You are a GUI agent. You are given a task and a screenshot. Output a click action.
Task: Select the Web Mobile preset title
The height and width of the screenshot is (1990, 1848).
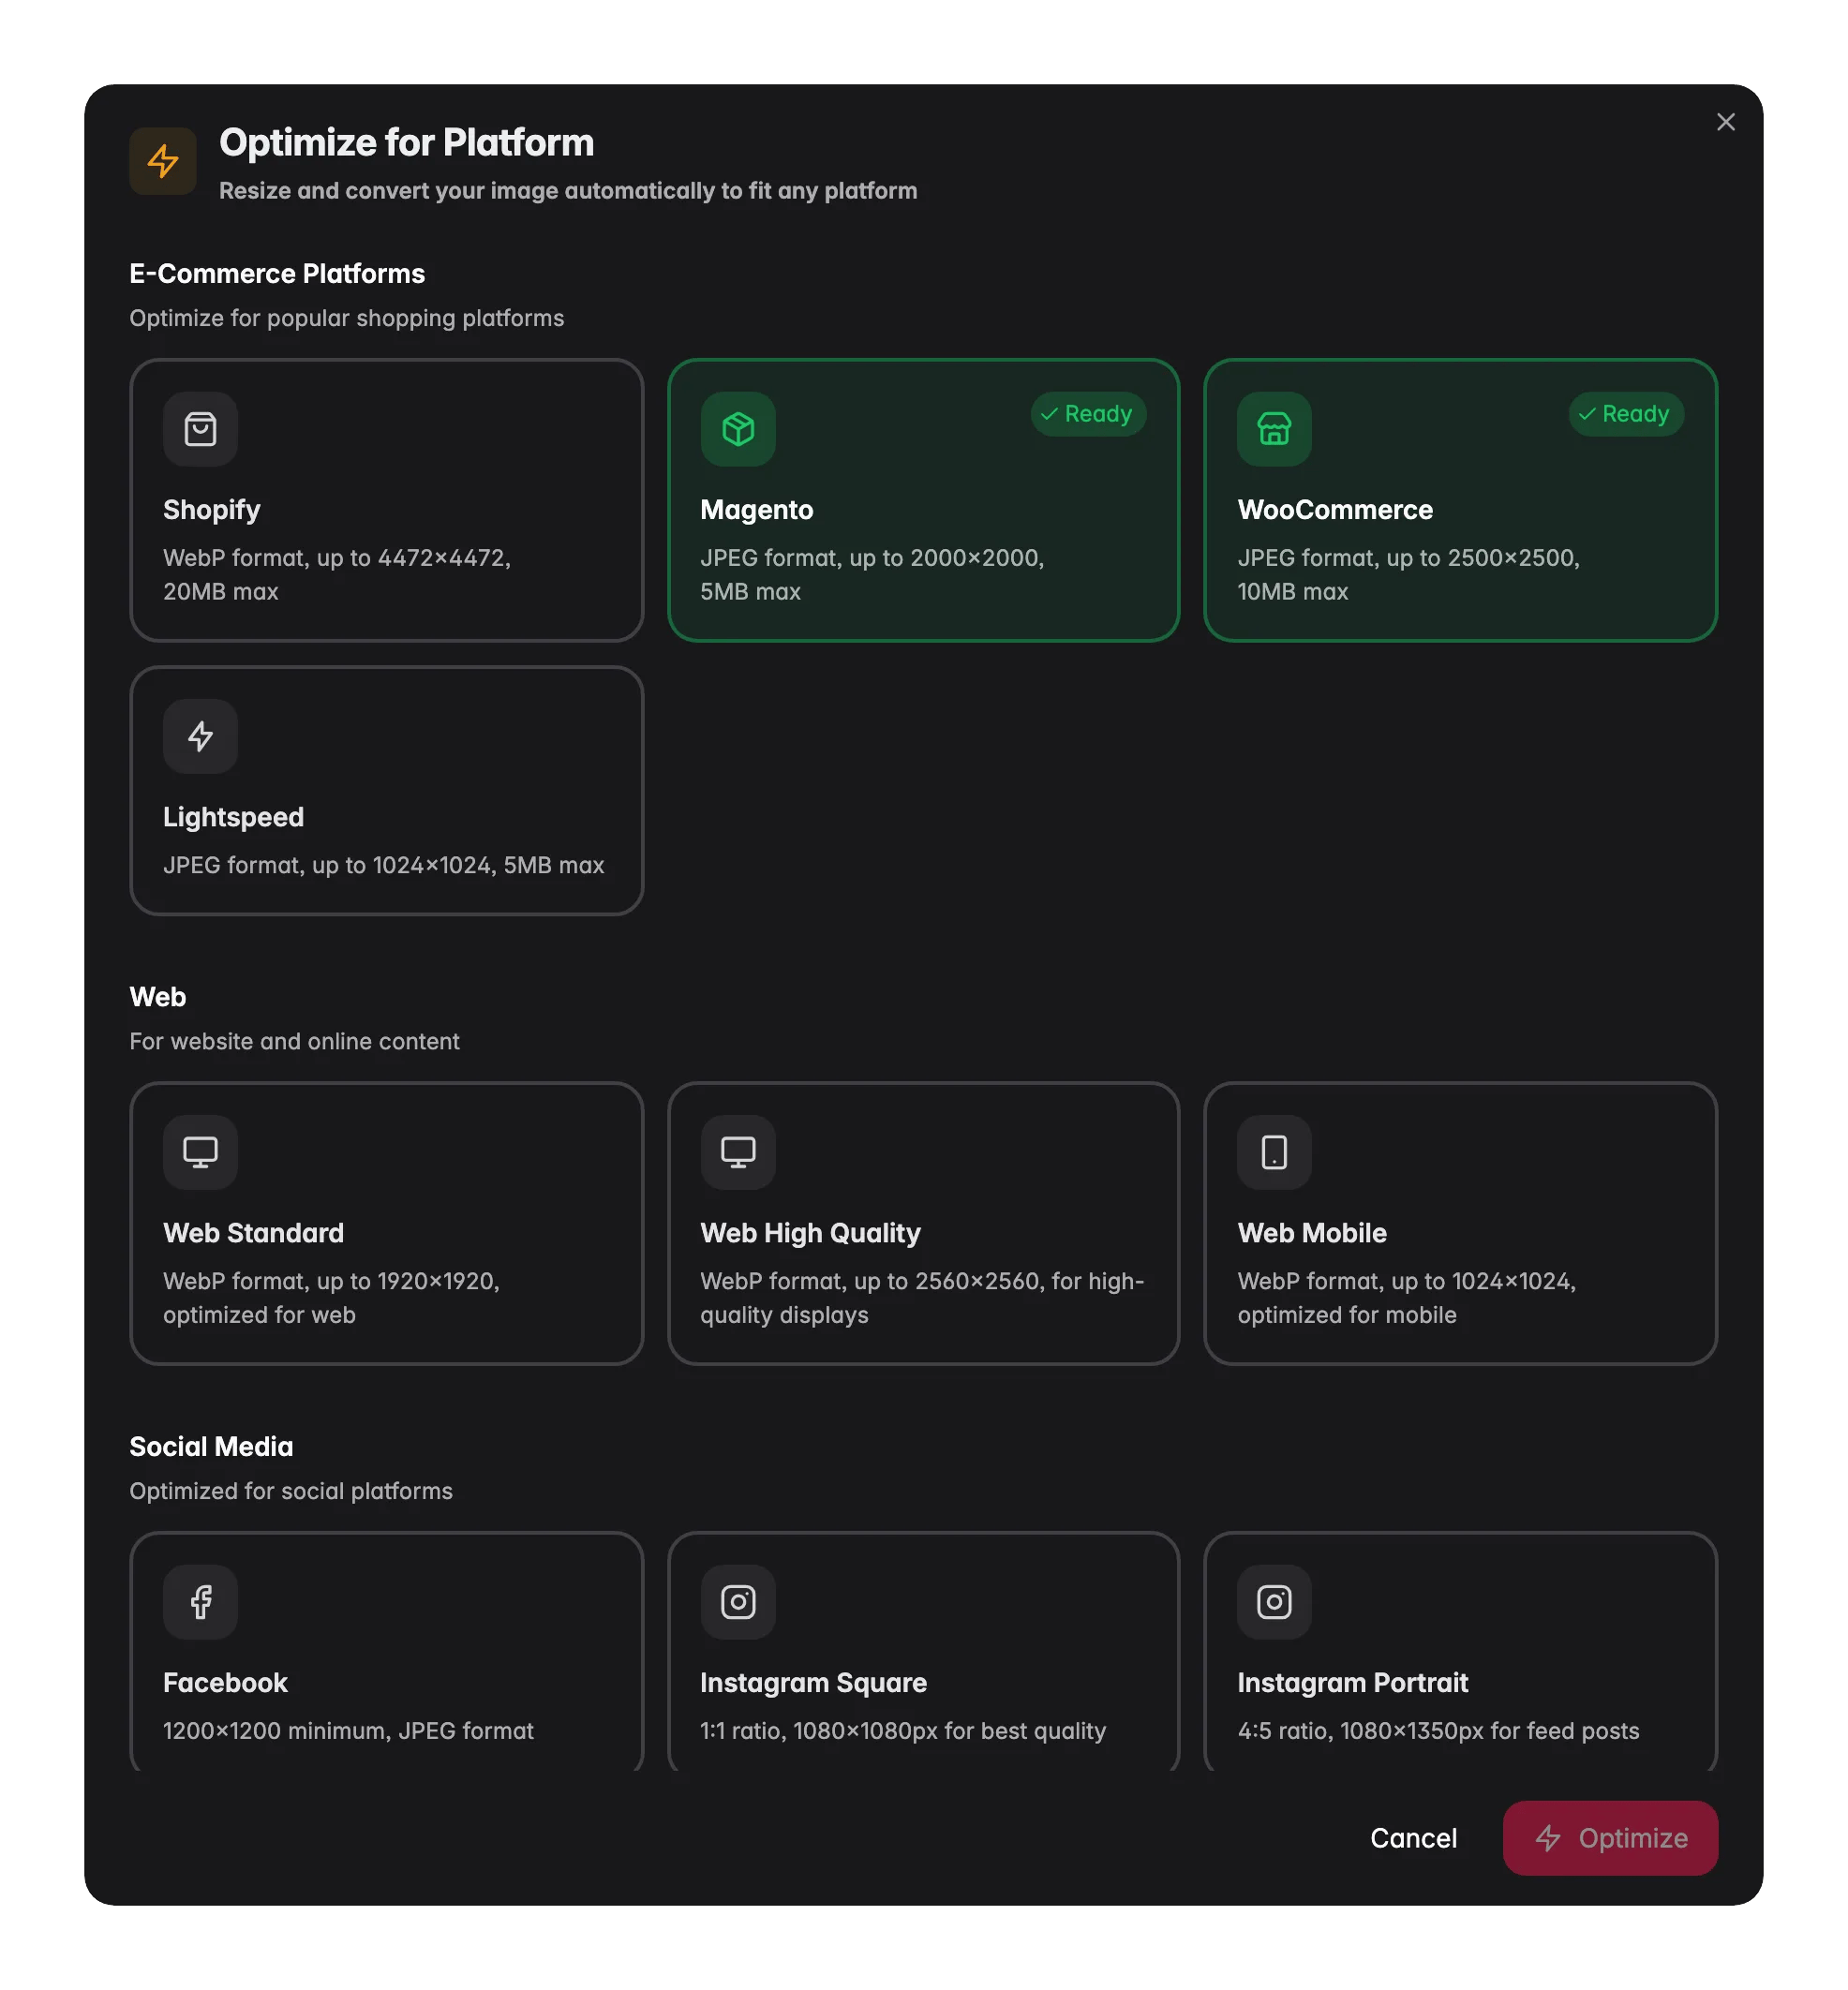[x=1312, y=1233]
